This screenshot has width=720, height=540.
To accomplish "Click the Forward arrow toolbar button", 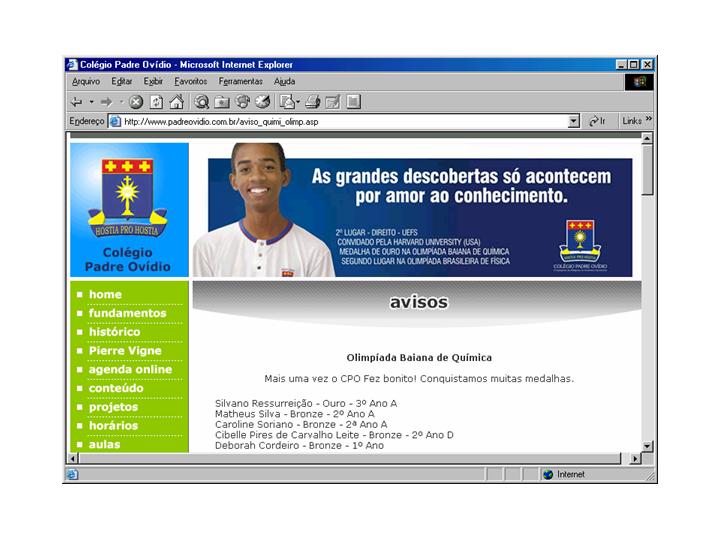I will coord(107,102).
